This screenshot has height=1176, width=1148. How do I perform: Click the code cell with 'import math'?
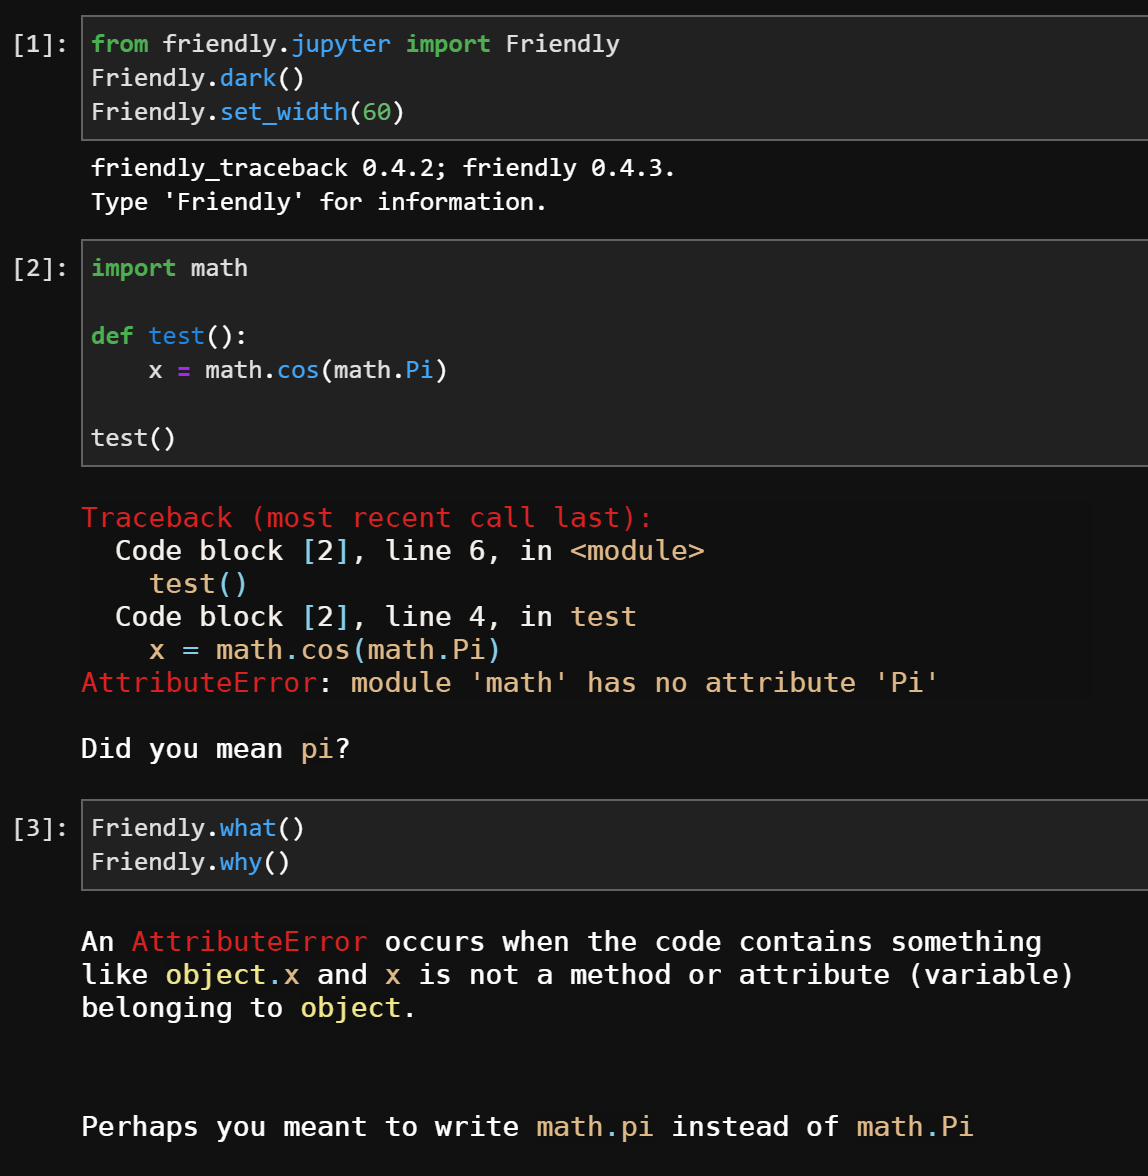click(614, 352)
